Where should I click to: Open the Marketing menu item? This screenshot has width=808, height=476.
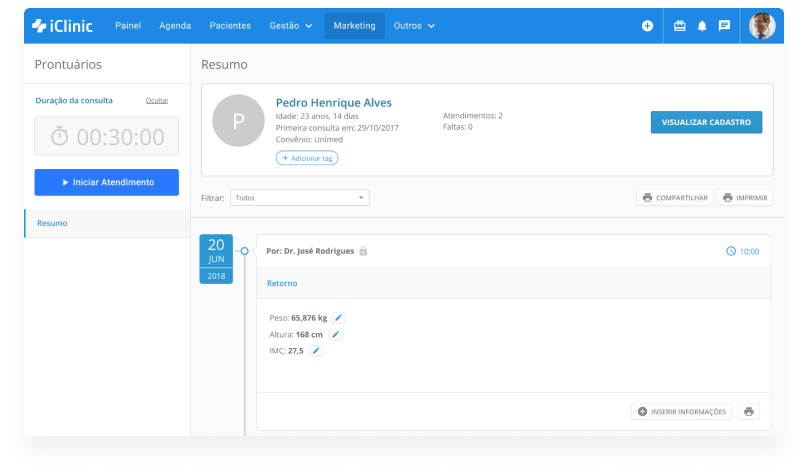[x=354, y=26]
